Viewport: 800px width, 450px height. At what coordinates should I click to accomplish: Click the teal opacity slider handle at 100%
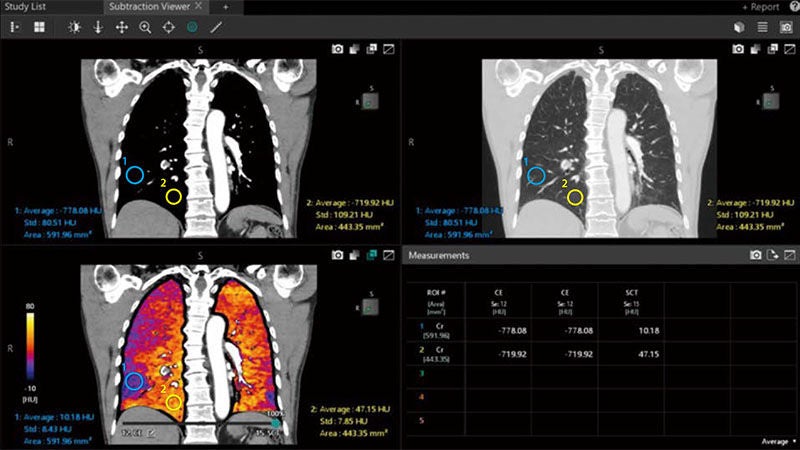tap(276, 423)
